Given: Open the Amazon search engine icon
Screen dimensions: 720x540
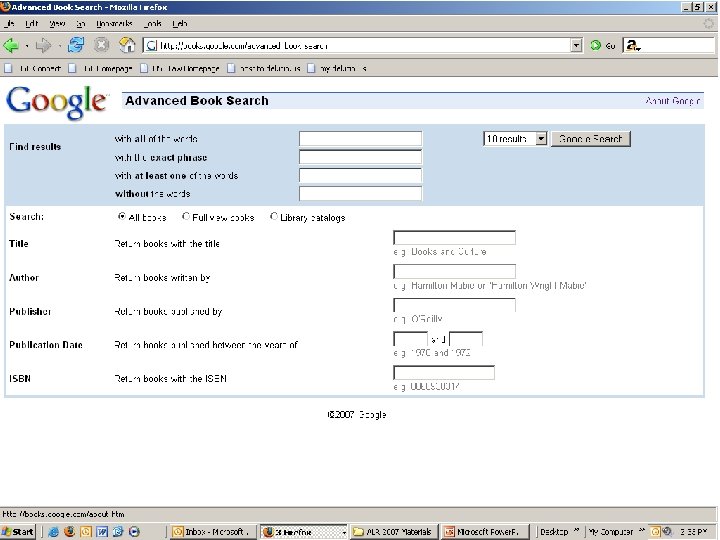Looking at the screenshot, I should (632, 45).
